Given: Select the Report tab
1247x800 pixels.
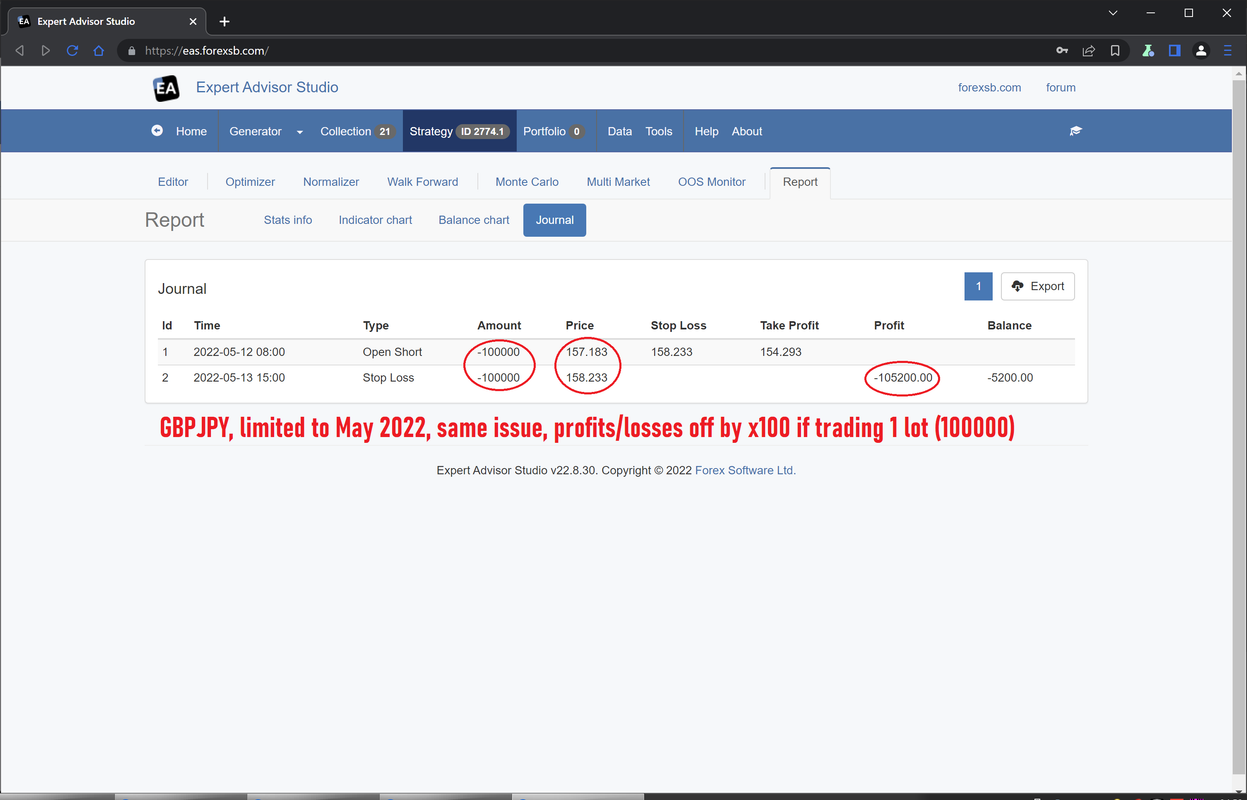Looking at the screenshot, I should 800,182.
